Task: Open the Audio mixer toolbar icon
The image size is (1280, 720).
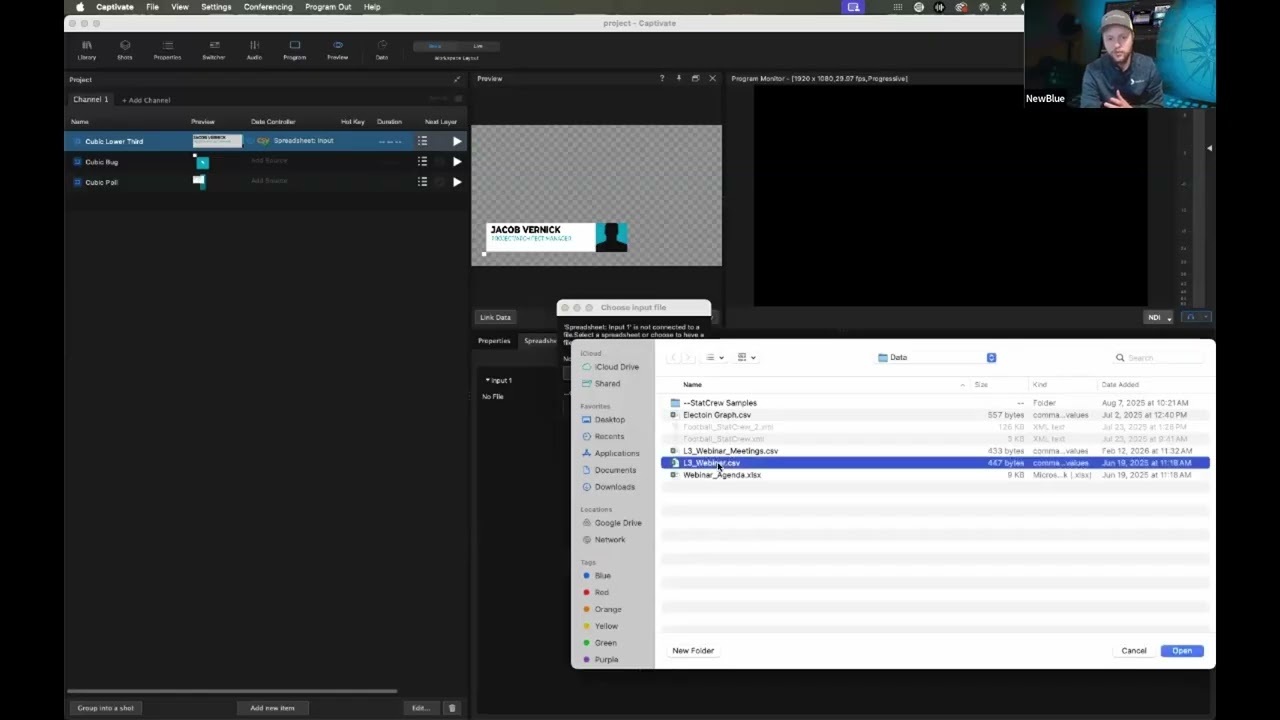Action: pyautogui.click(x=254, y=50)
